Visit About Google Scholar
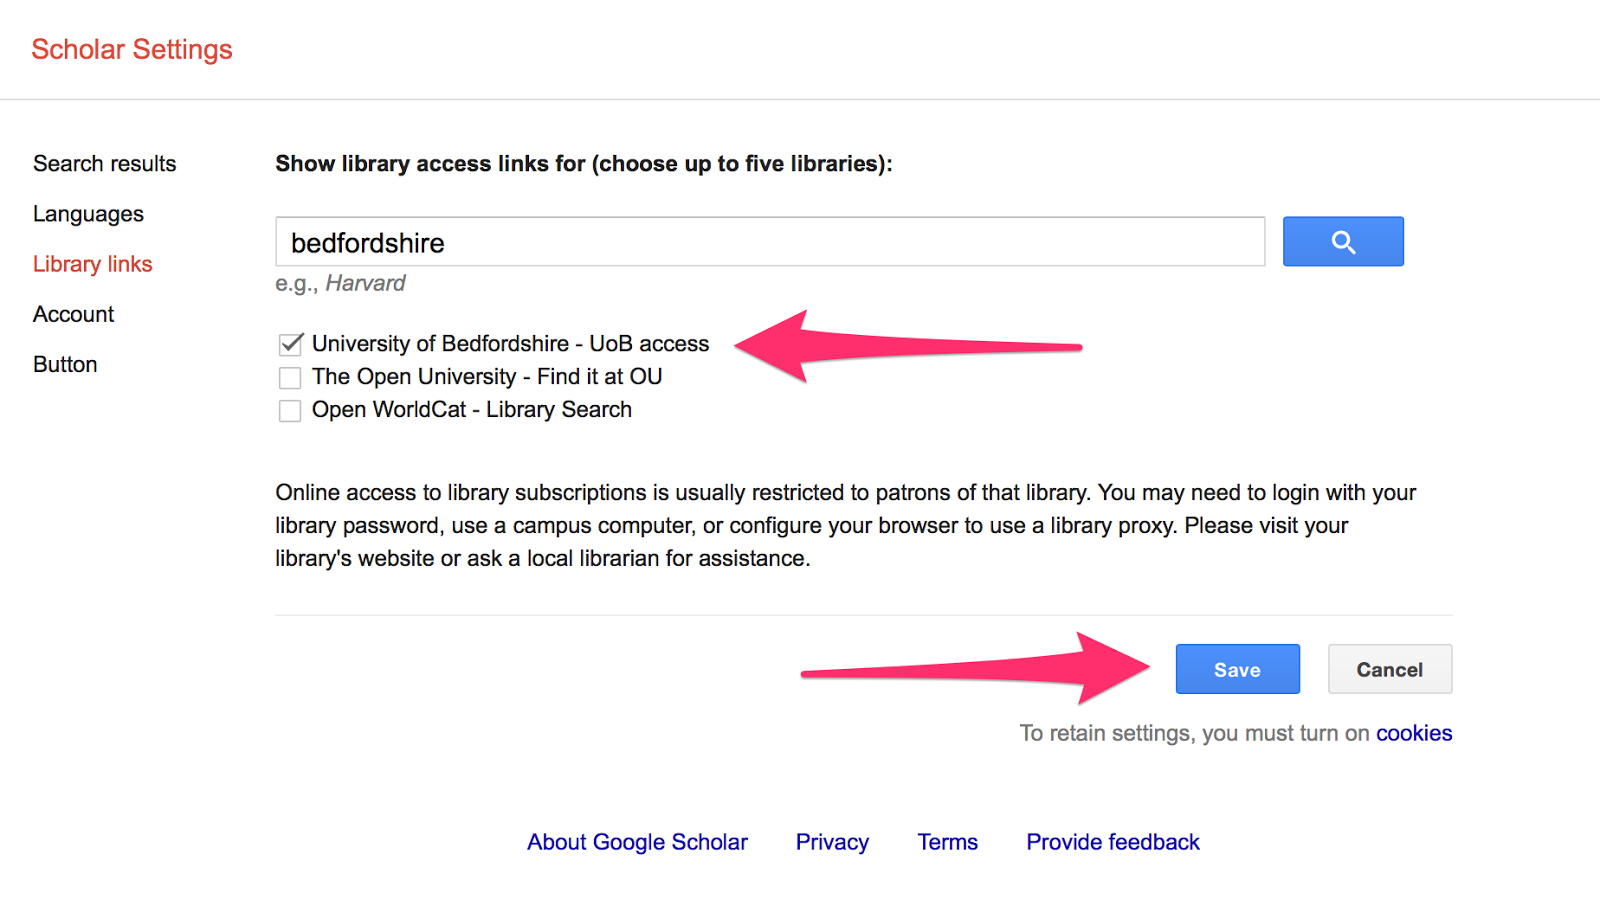The image size is (1600, 919). point(637,841)
